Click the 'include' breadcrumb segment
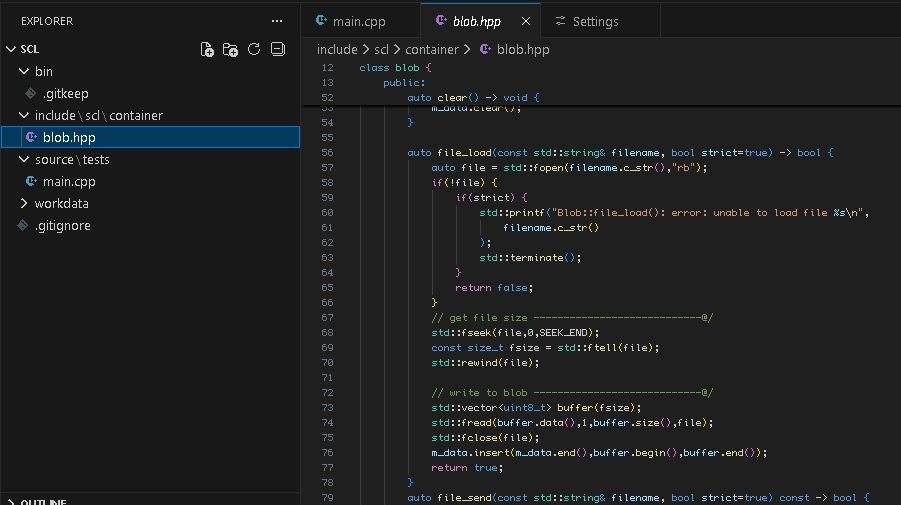The image size is (901, 505). click(x=337, y=49)
